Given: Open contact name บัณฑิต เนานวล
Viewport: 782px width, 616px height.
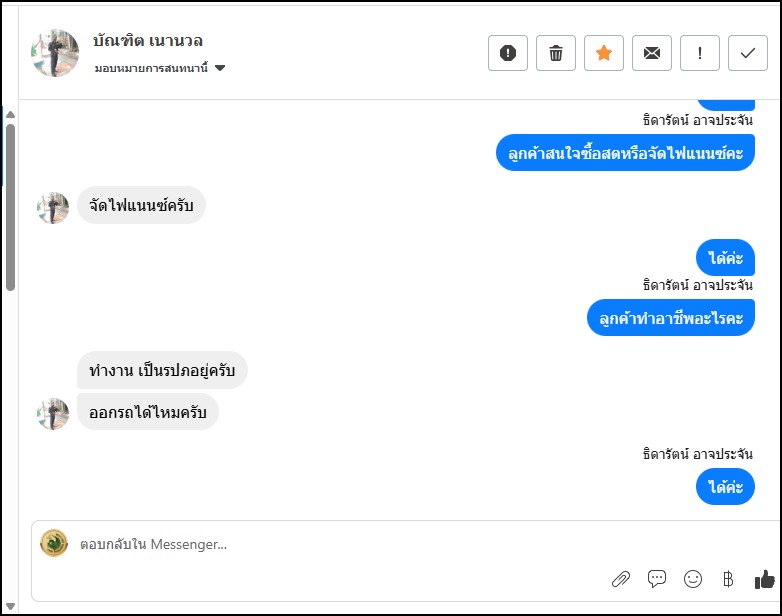Looking at the screenshot, I should (x=148, y=41).
